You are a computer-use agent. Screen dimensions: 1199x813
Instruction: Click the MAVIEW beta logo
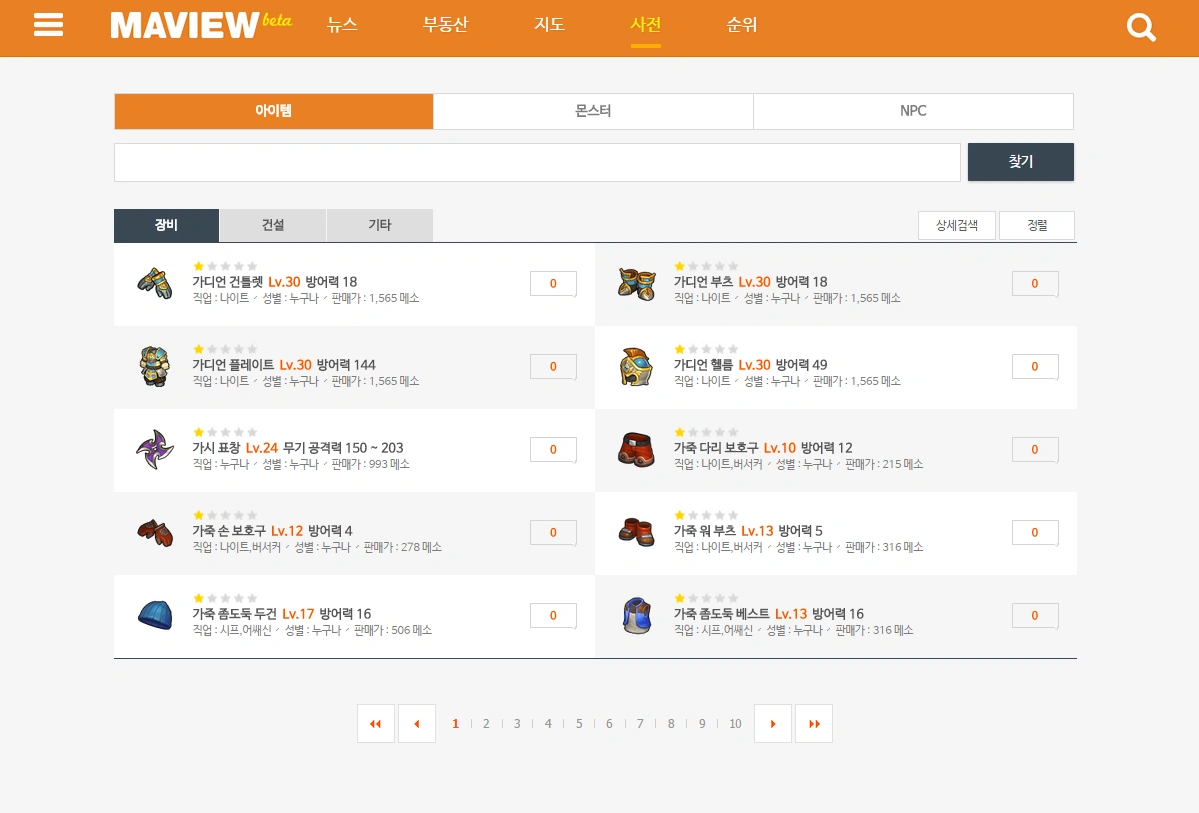tap(201, 25)
